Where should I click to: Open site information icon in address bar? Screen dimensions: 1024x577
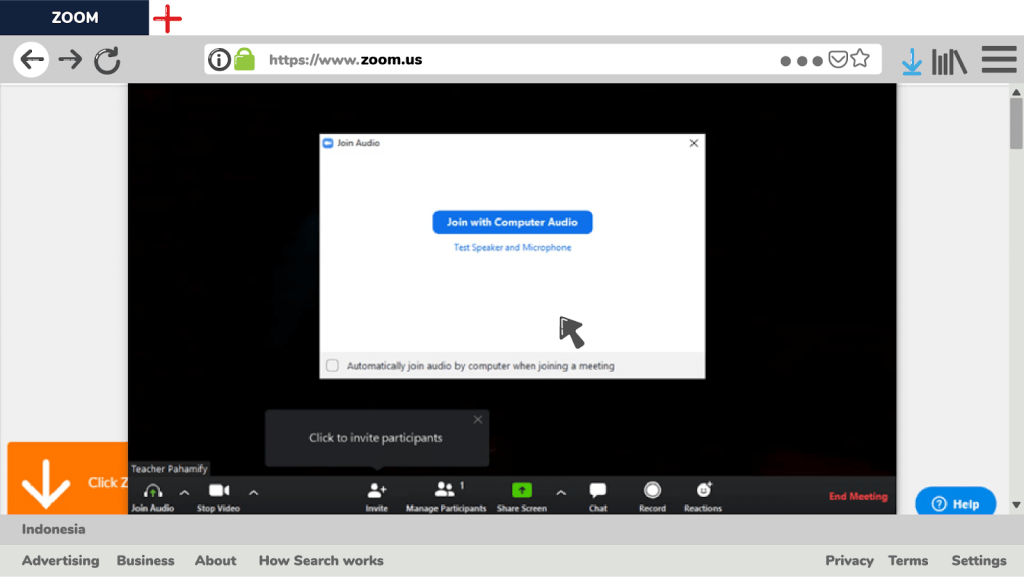click(x=219, y=59)
